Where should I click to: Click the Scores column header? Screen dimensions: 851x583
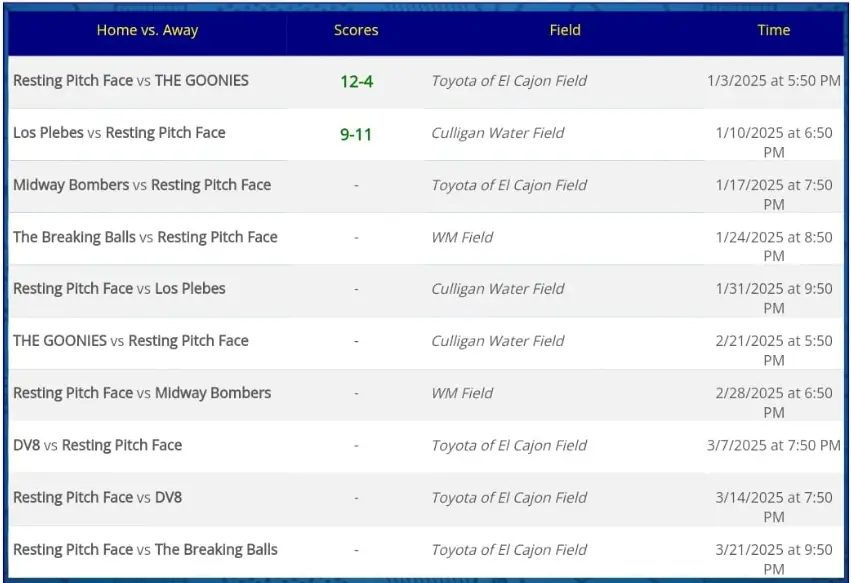pos(356,30)
